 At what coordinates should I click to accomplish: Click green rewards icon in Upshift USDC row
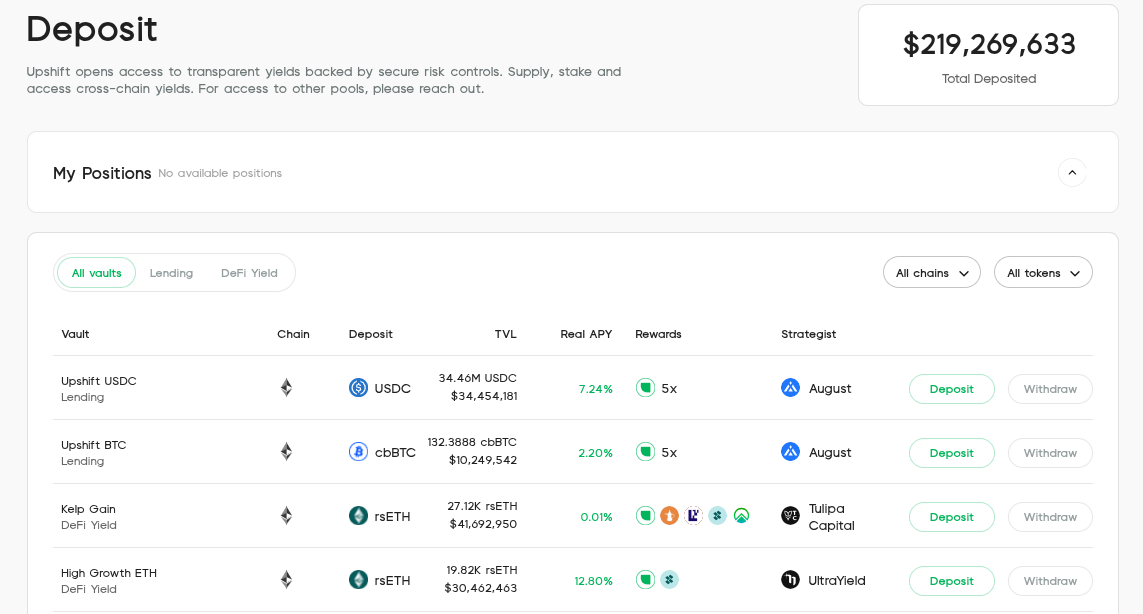click(x=645, y=388)
